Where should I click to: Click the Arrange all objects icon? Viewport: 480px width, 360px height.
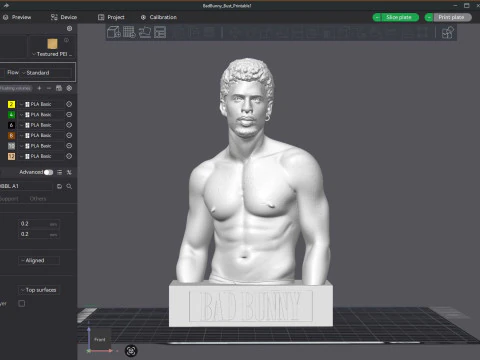coord(160,32)
